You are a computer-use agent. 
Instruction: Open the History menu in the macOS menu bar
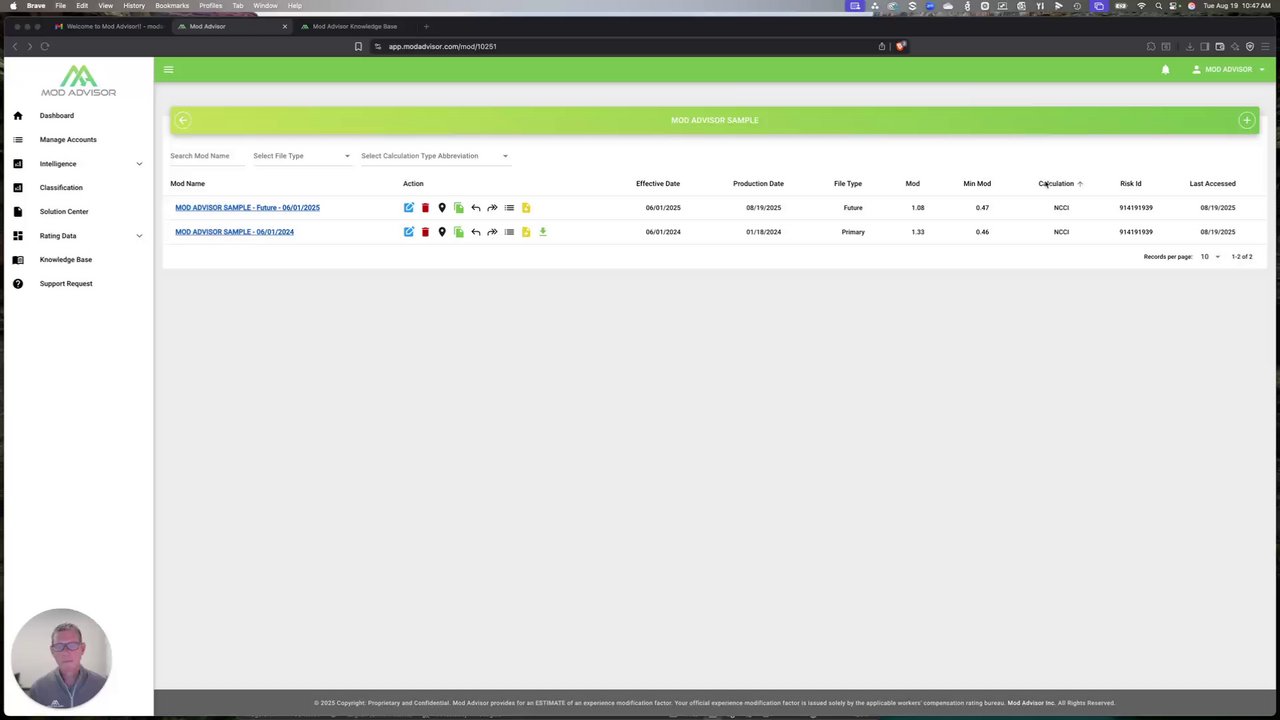pos(134,6)
